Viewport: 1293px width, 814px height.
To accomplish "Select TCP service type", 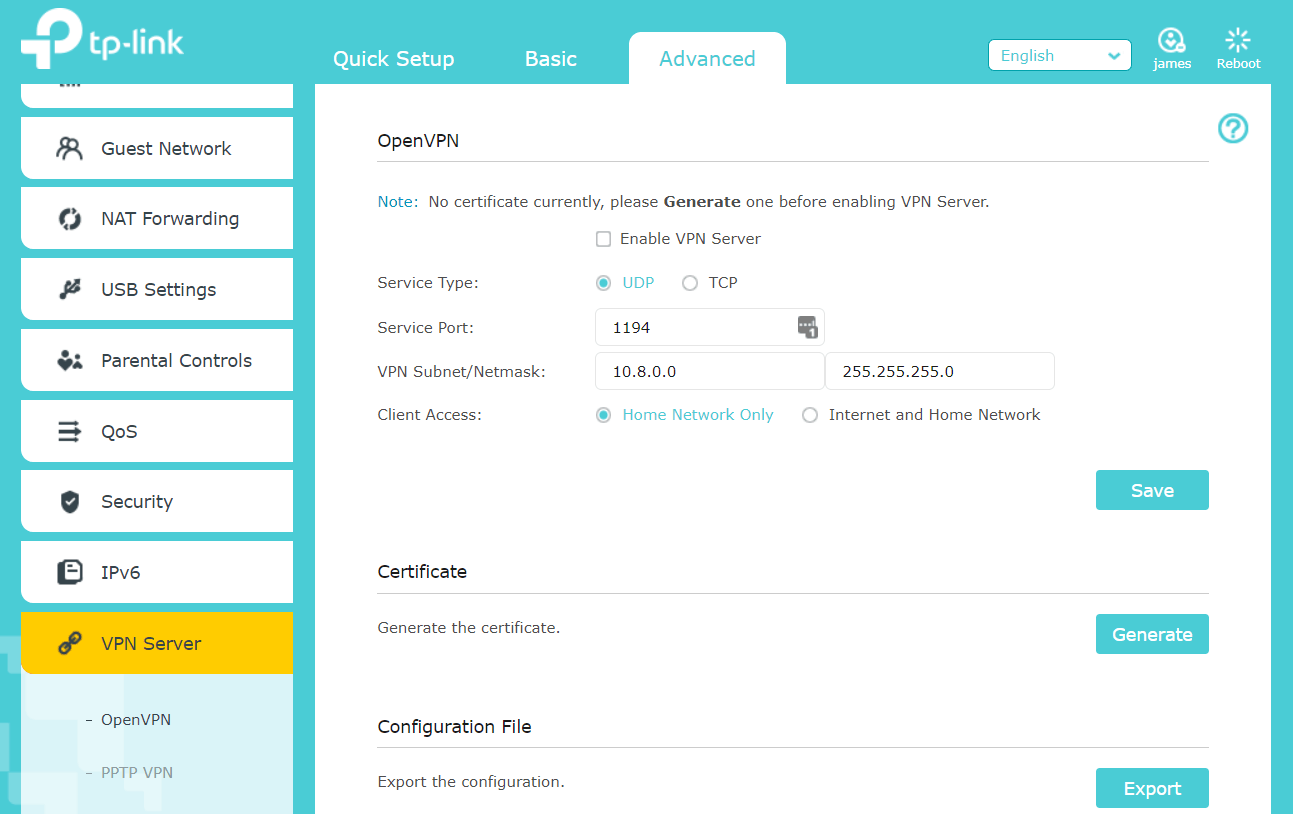I will click(x=690, y=283).
